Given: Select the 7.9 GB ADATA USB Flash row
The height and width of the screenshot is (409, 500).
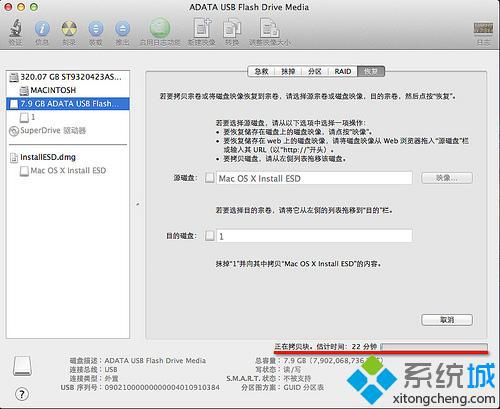Looking at the screenshot, I should pos(68,104).
